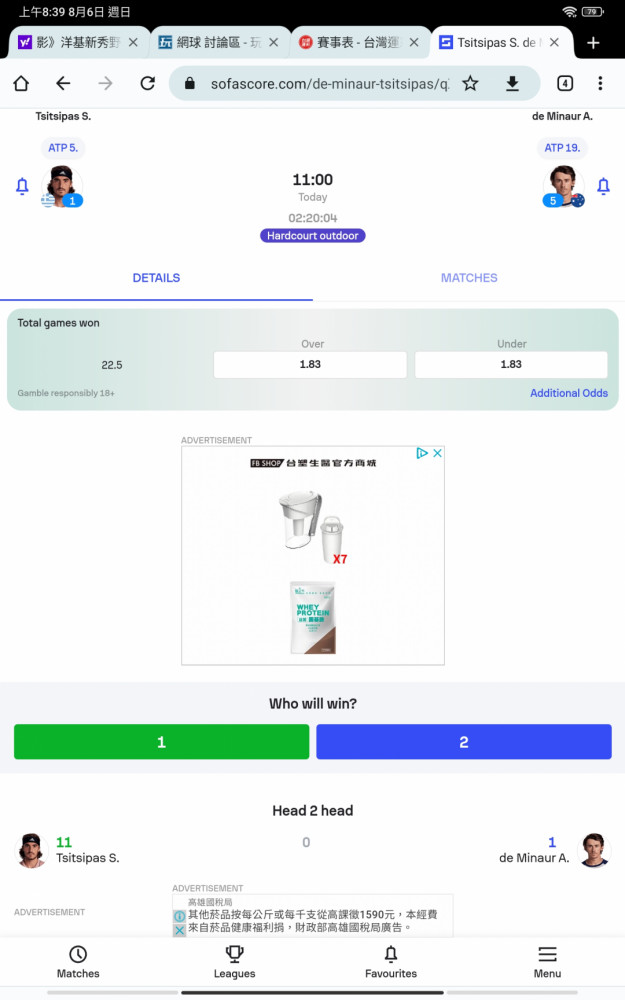Image resolution: width=625 pixels, height=1000 pixels.
Task: Open a new tab with plus icon
Action: tap(593, 43)
